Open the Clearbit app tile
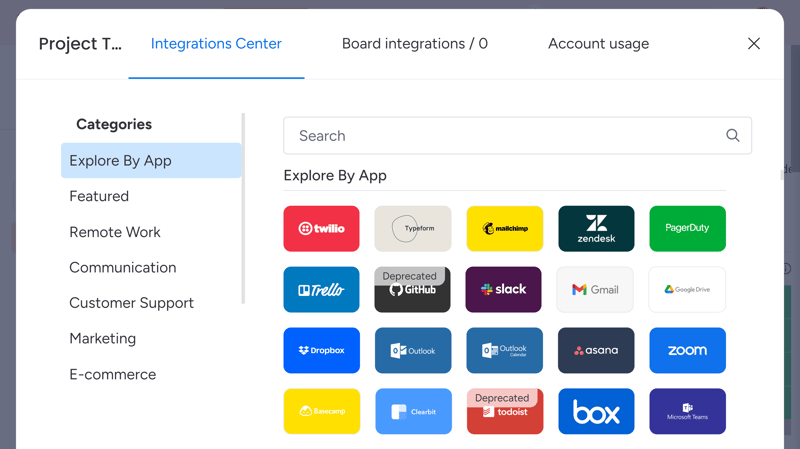The width and height of the screenshot is (800, 449). pyautogui.click(x=414, y=411)
